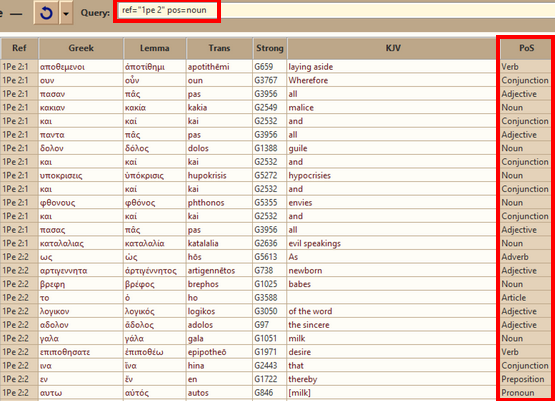
Task: Sort by the Greek column header
Action: point(81,48)
